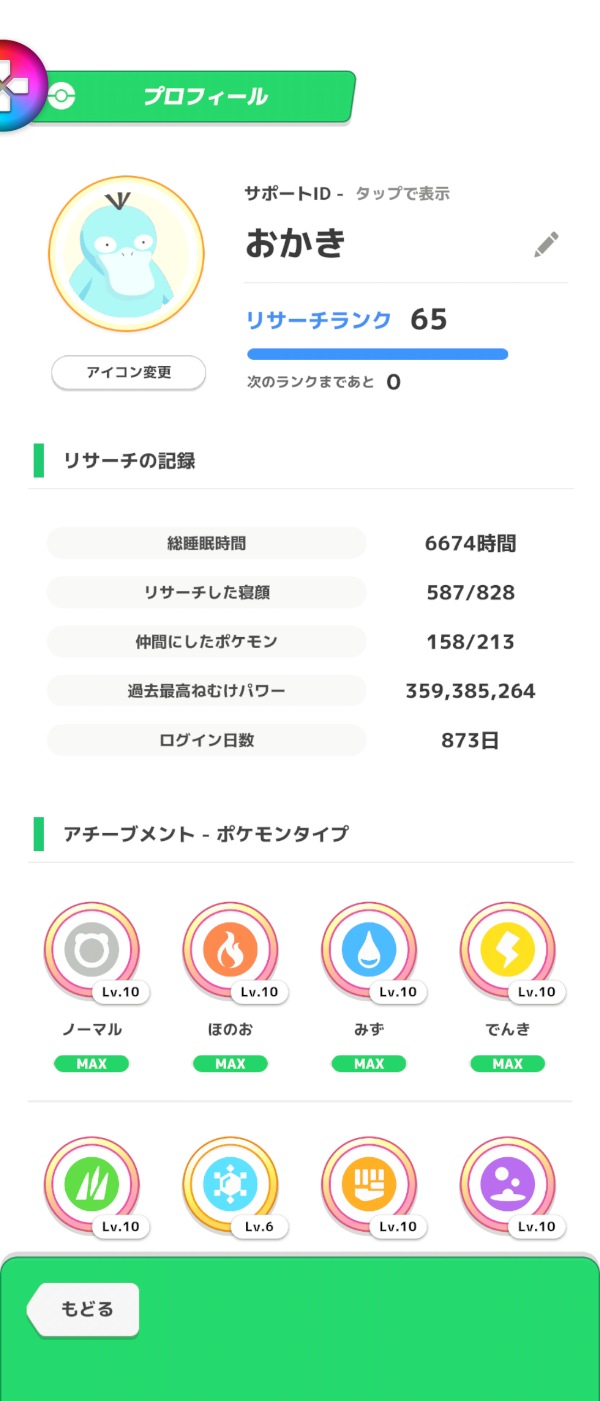Tap タップで表示 to reveal Support ID
Image resolution: width=600 pixels, height=1401 pixels.
pos(402,194)
